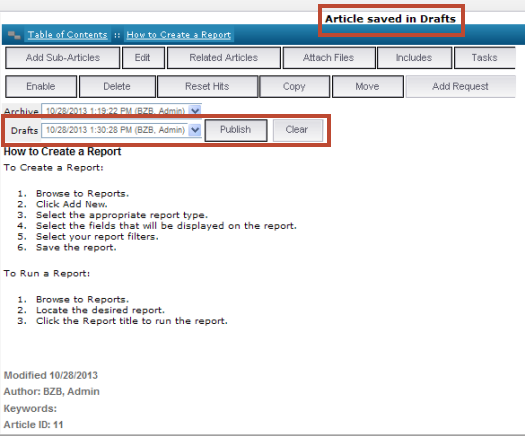Open the Tasks section
This screenshot has width=525, height=436.
(x=484, y=58)
